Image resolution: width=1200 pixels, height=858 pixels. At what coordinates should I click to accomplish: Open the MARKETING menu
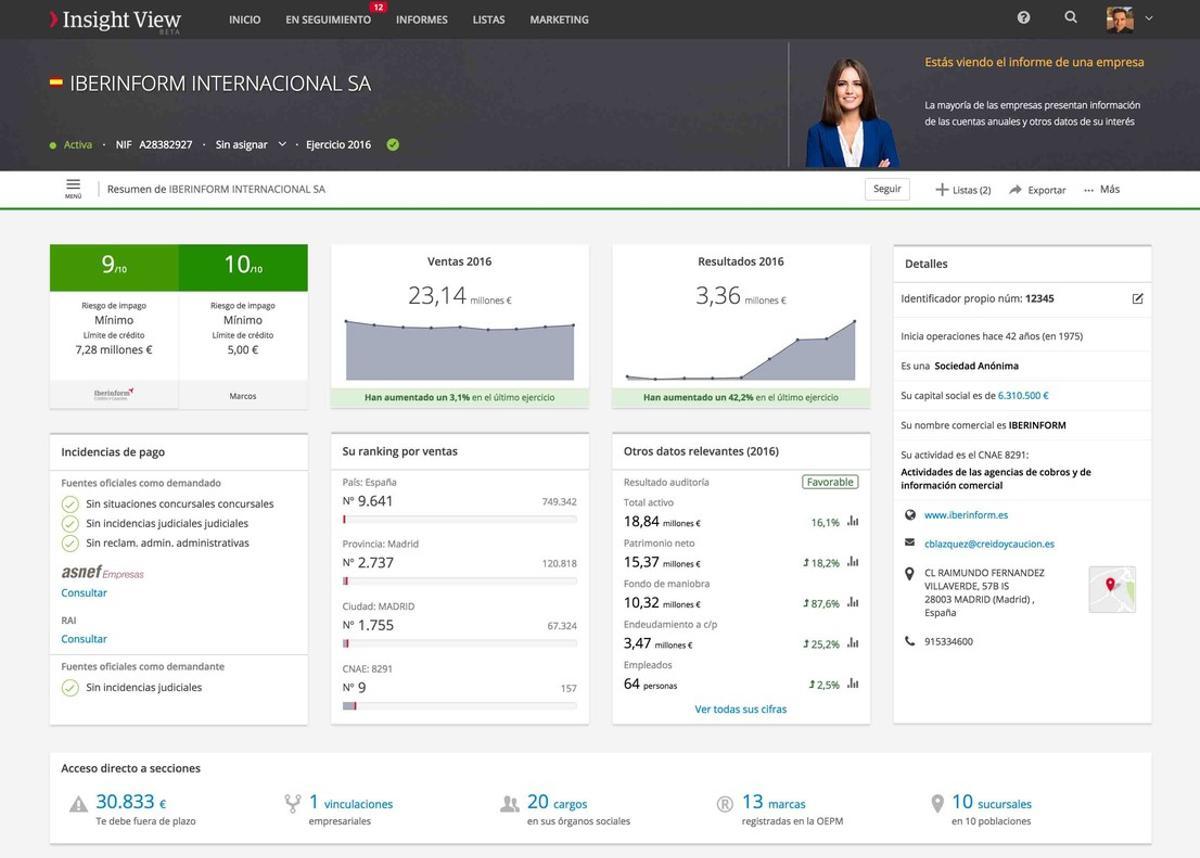559,19
